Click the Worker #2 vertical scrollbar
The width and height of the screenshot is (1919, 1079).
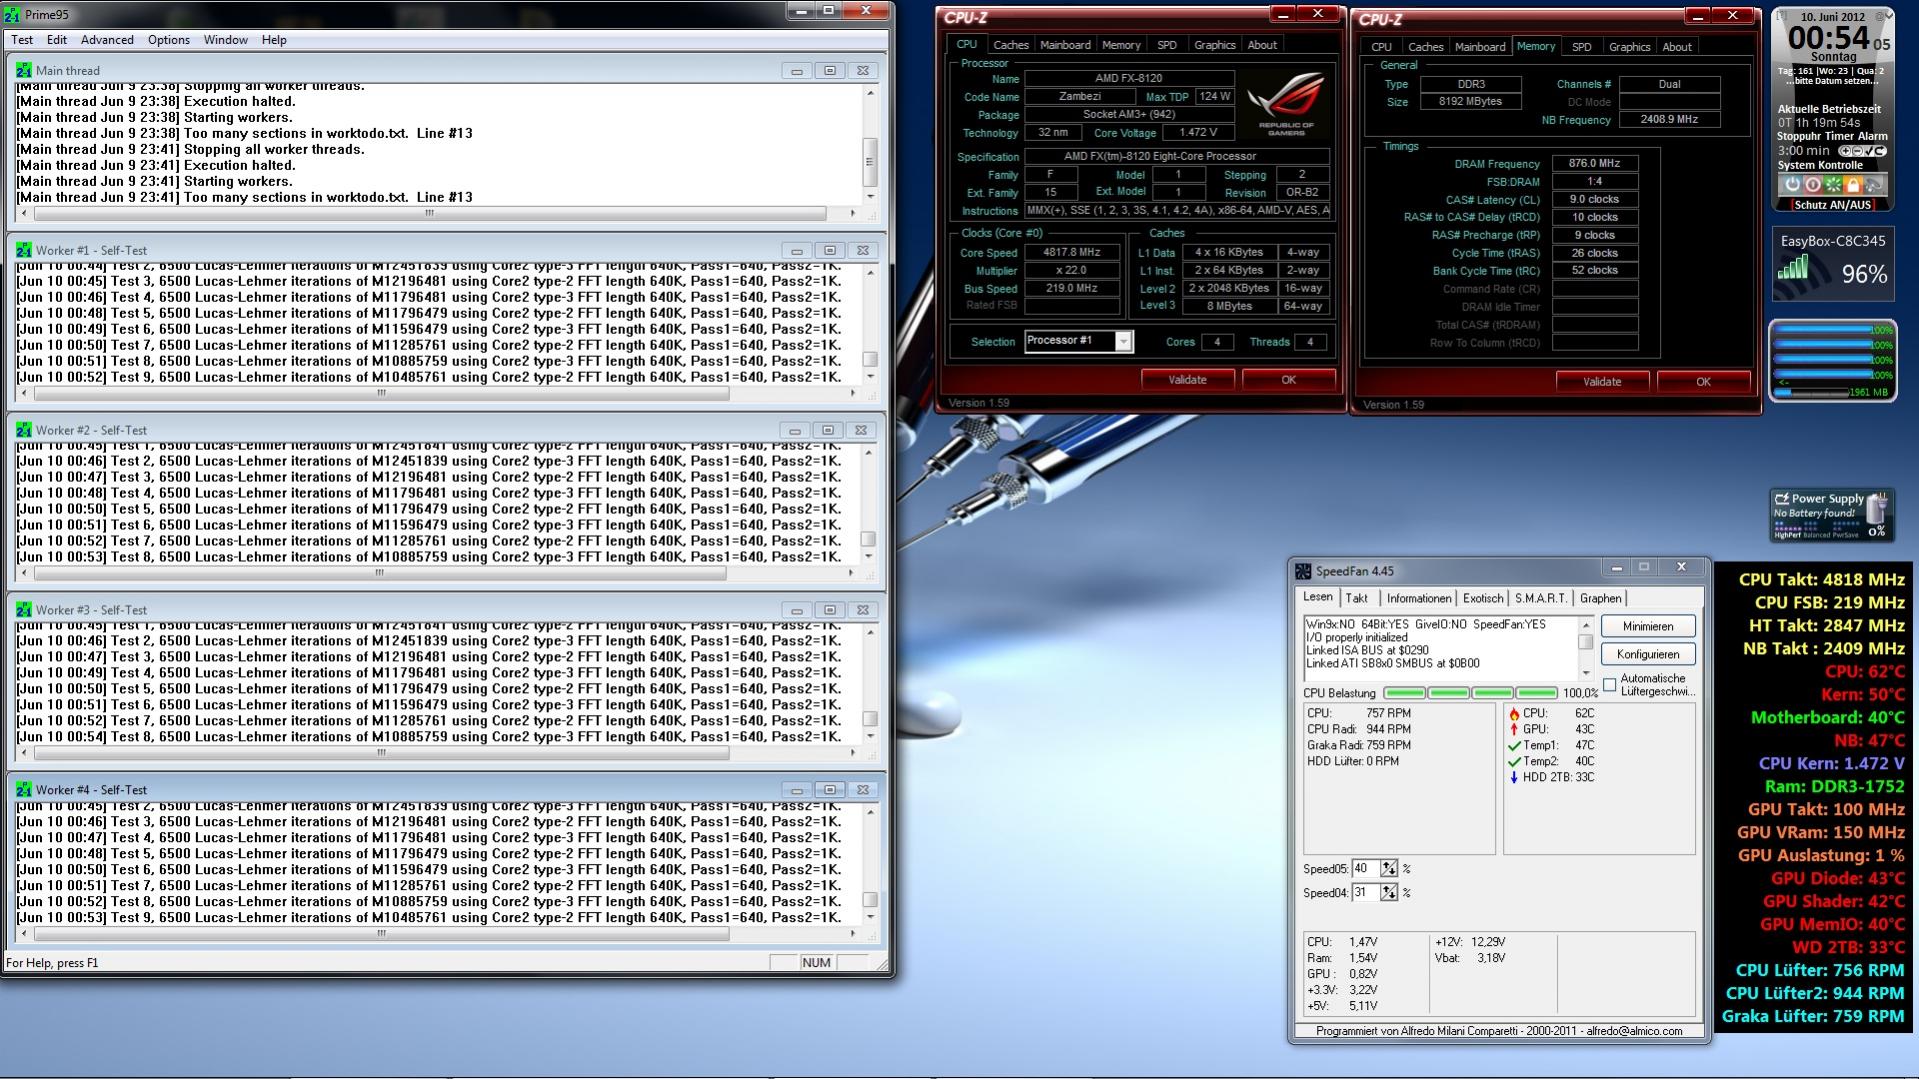pos(868,505)
